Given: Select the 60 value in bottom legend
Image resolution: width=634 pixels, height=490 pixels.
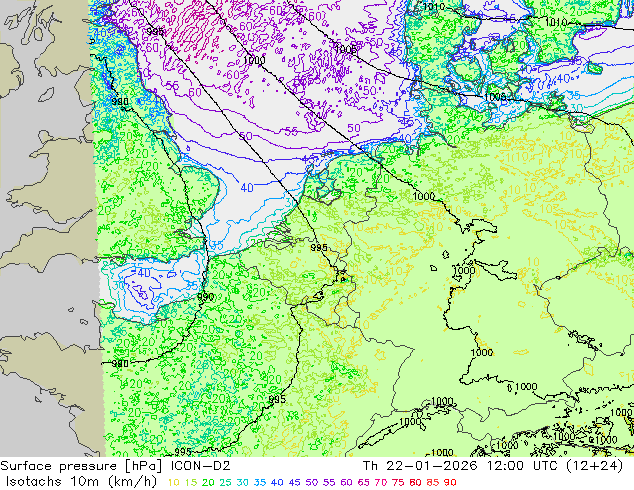Looking at the screenshot, I should pos(346,482).
